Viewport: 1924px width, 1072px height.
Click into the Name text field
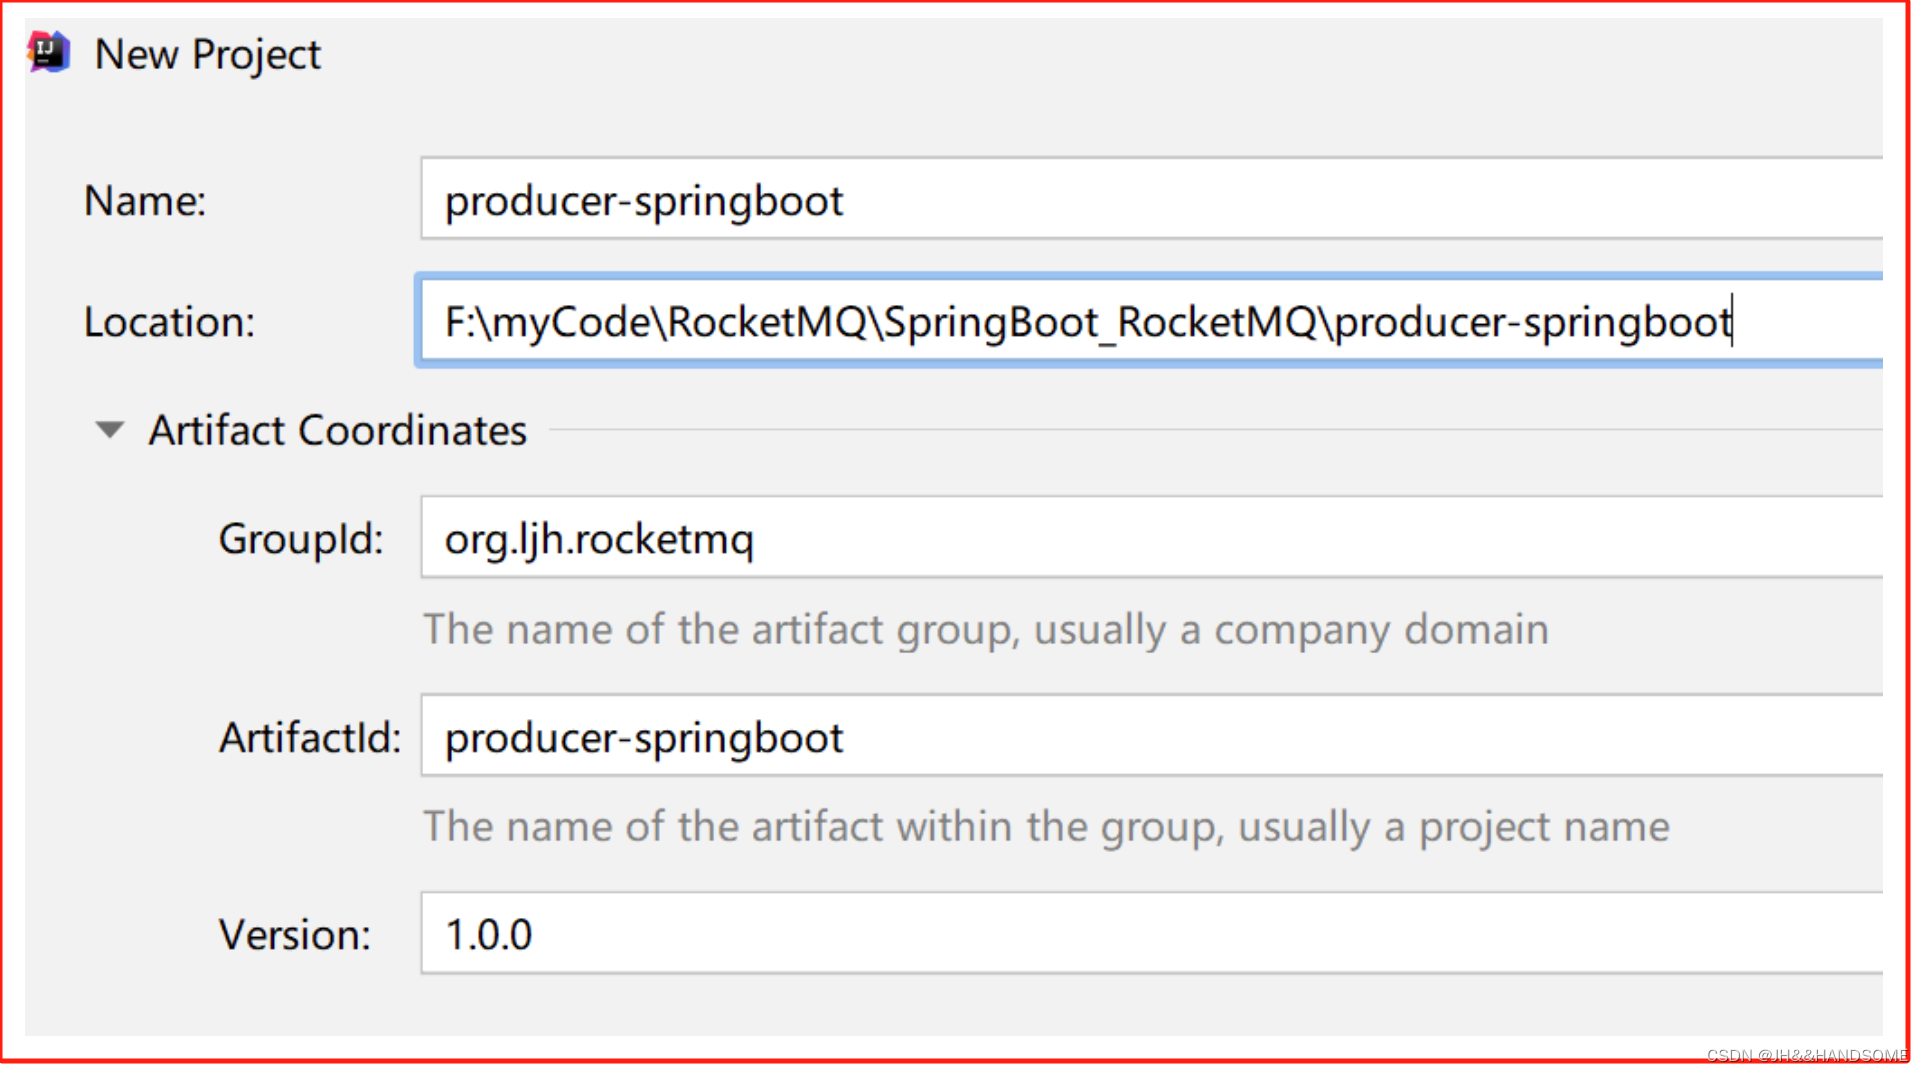tap(1150, 200)
